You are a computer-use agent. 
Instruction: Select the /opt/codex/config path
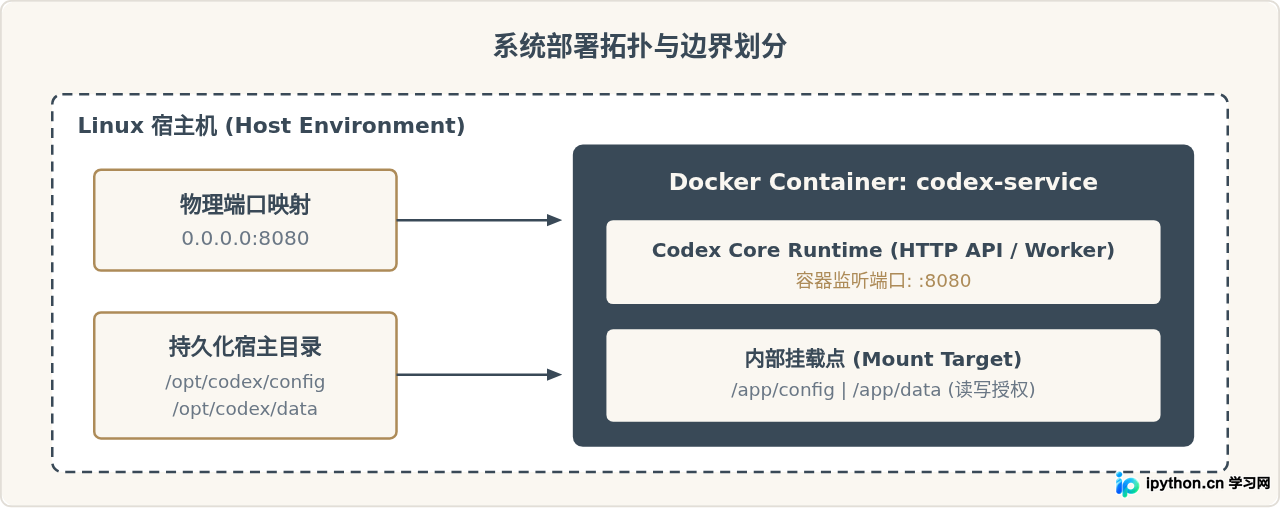pyautogui.click(x=245, y=382)
